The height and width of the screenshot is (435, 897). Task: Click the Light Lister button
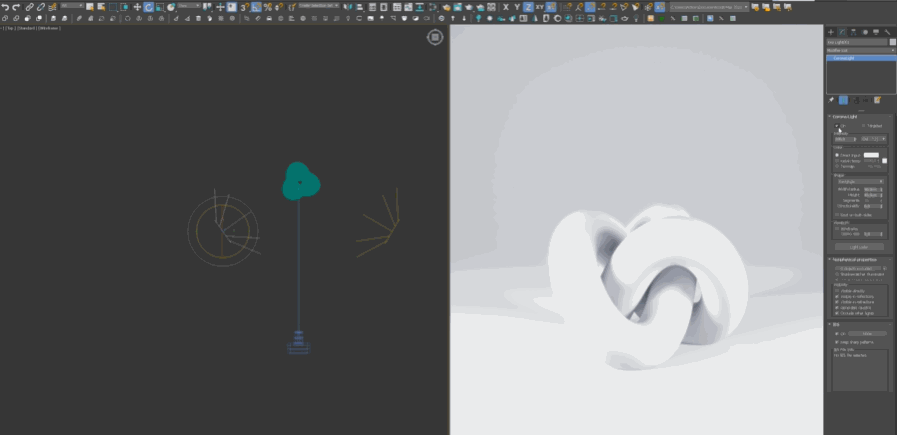pos(859,247)
